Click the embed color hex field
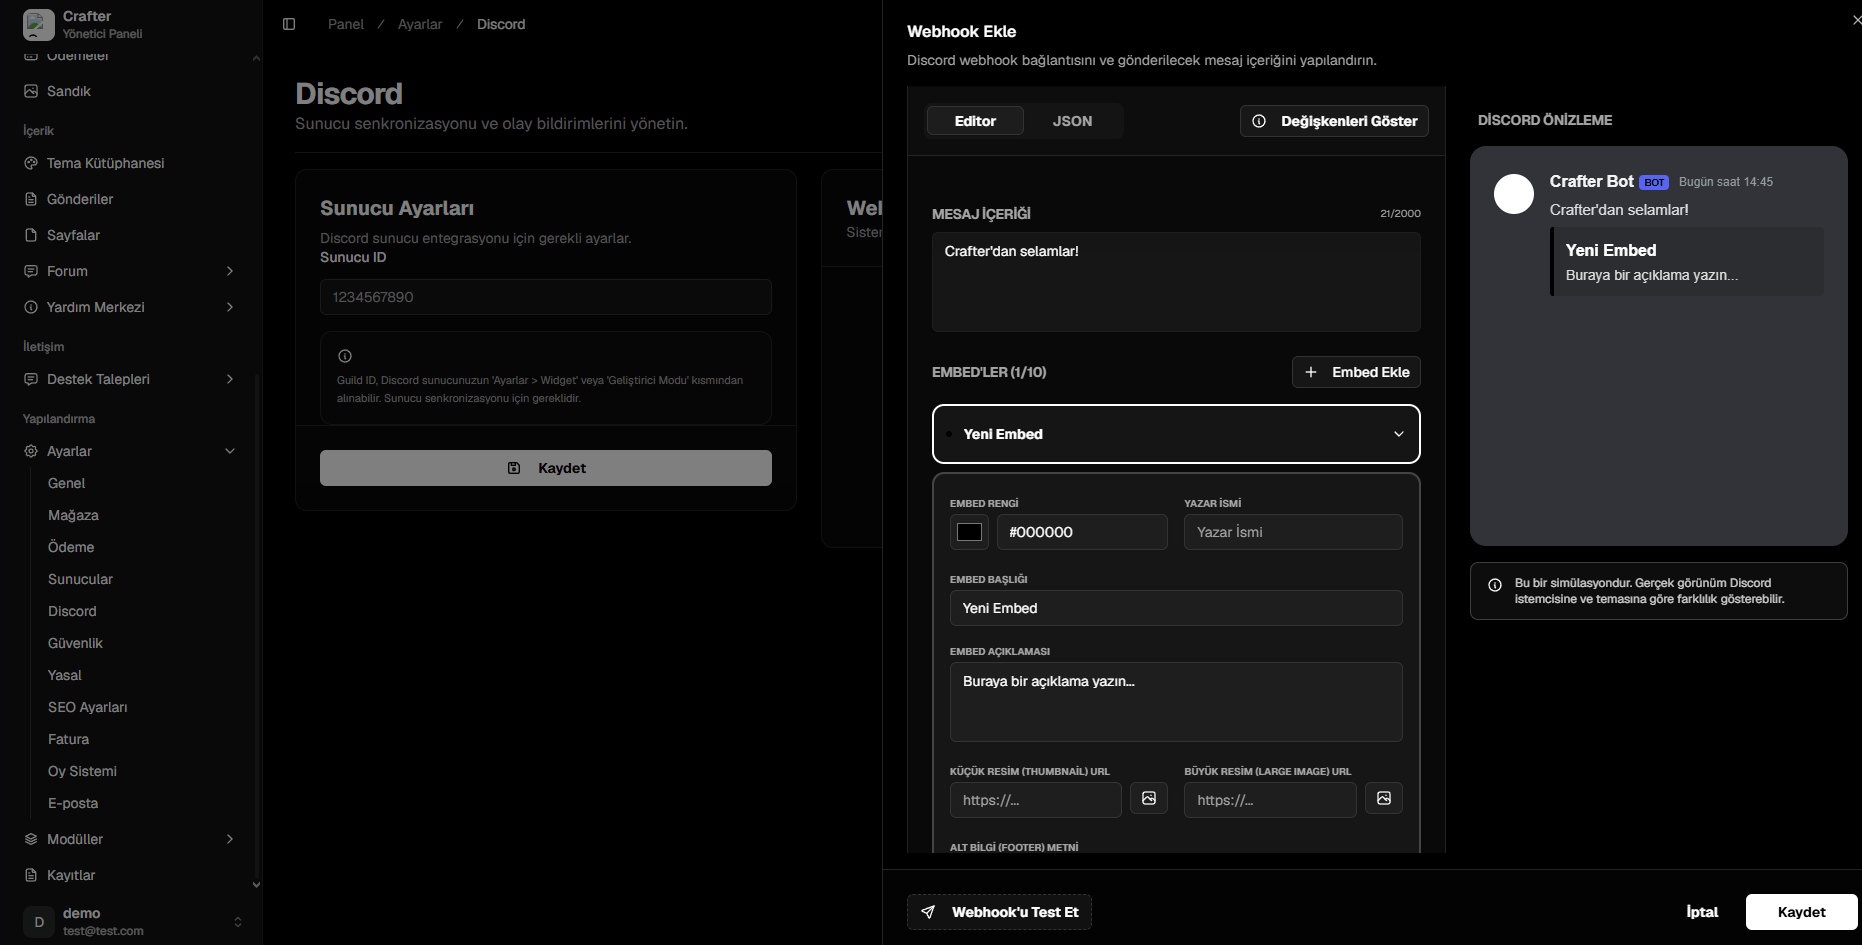This screenshot has width=1862, height=945. pos(1082,532)
